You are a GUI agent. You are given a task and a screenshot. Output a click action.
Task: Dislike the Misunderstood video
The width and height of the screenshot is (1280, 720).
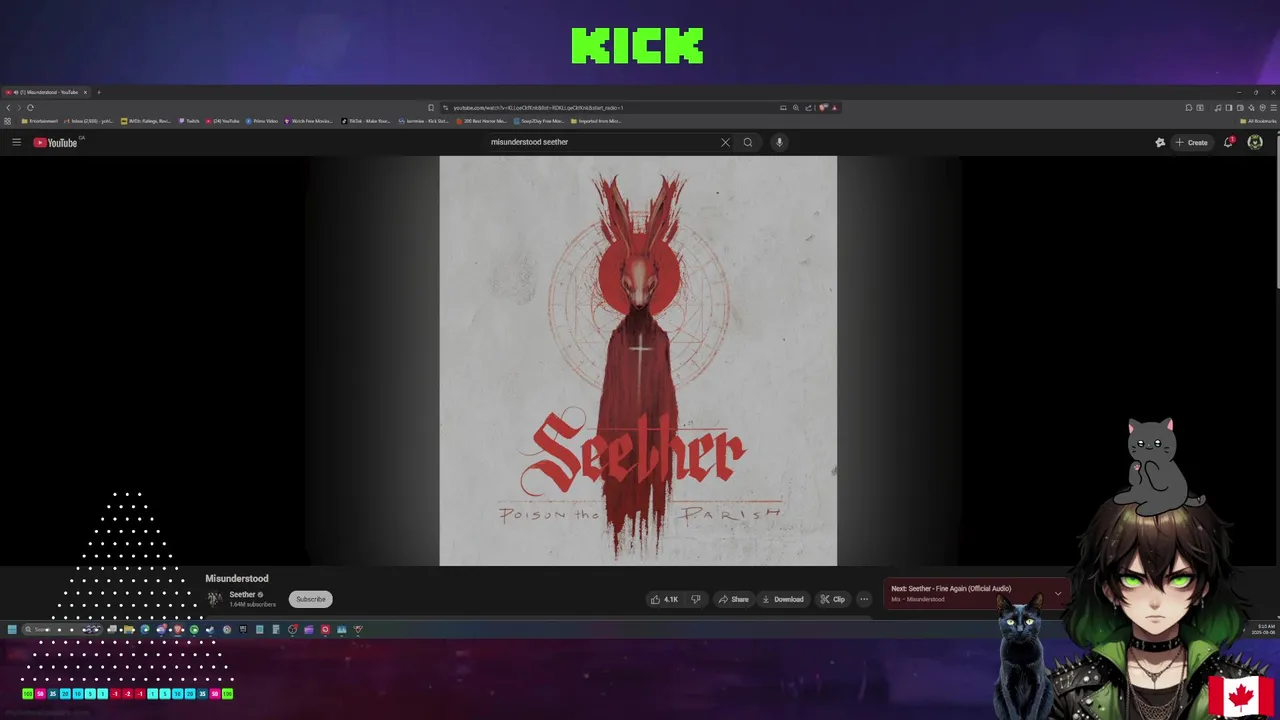[x=696, y=599]
